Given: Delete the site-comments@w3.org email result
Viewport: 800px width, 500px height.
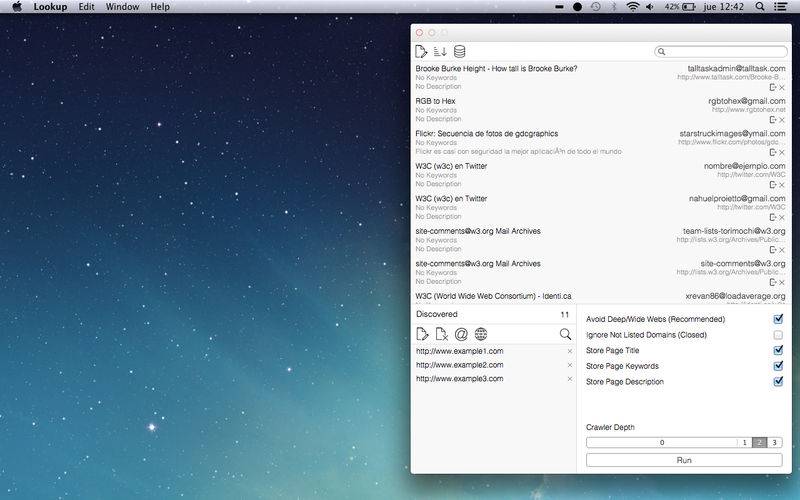Looking at the screenshot, I should point(782,283).
